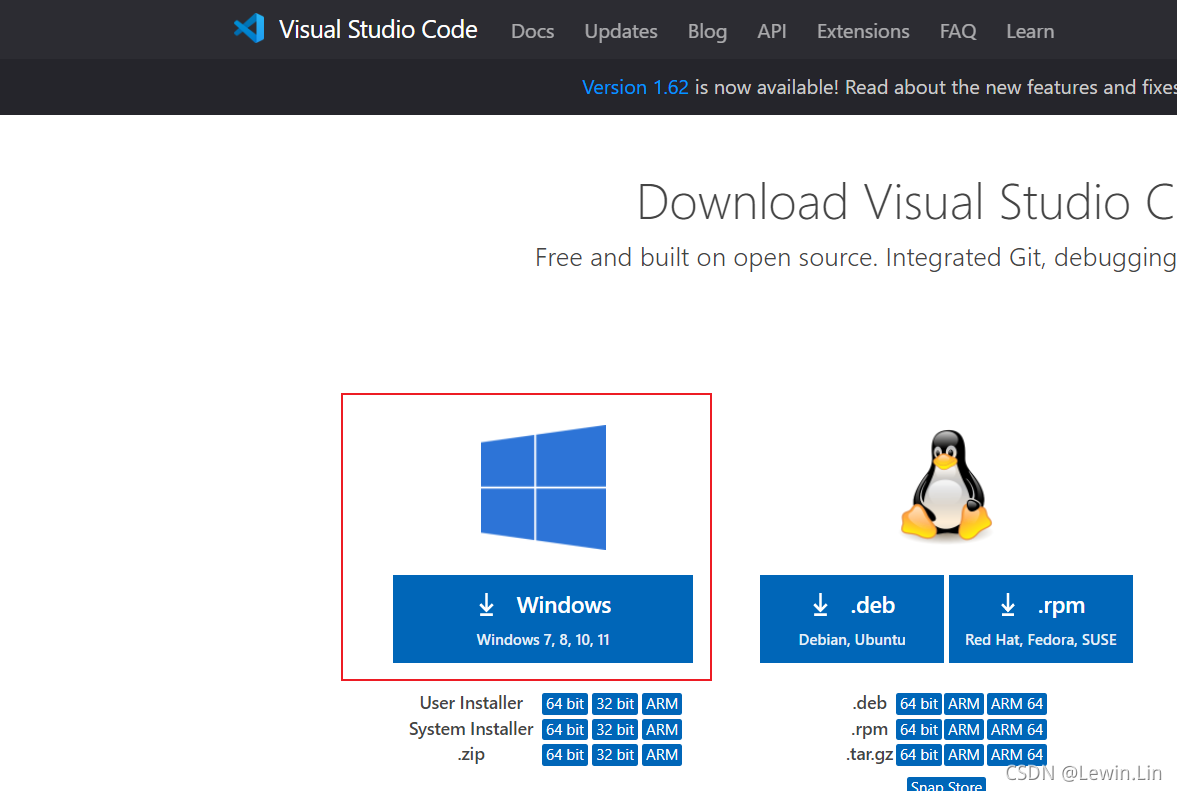
Task: Open the Learn navigation item
Action: (x=1030, y=32)
